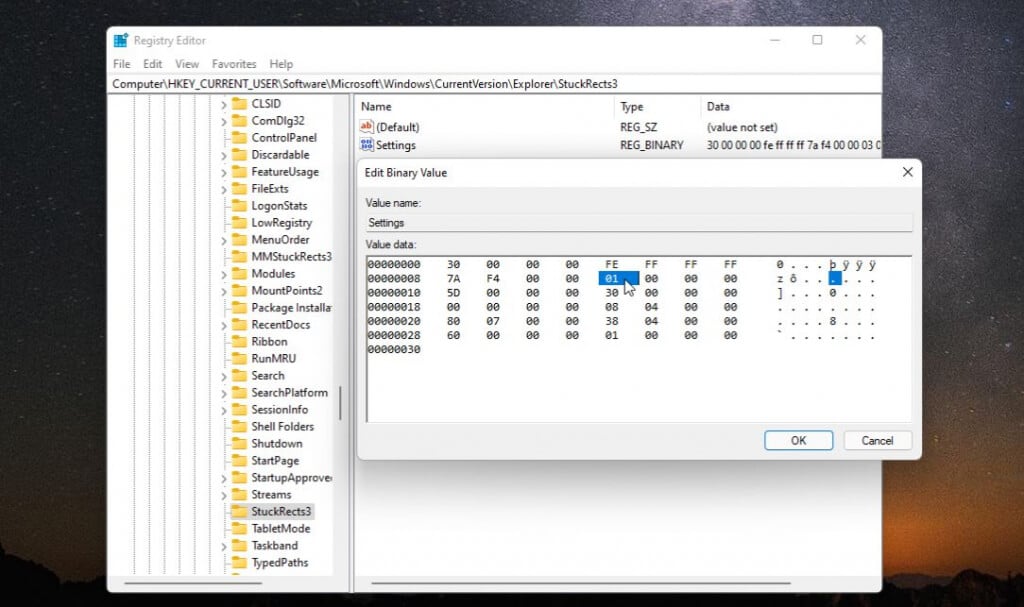The image size is (1024, 607).
Task: Click the (Default) string value icon
Action: pyautogui.click(x=366, y=127)
